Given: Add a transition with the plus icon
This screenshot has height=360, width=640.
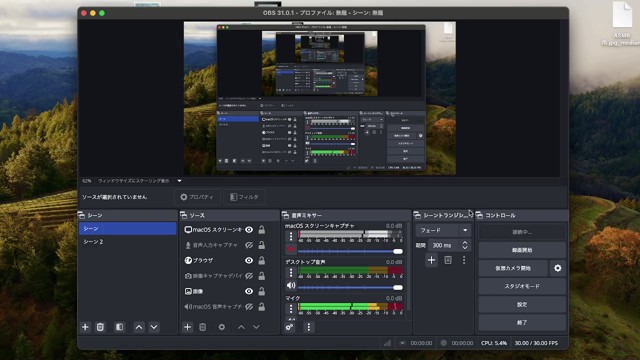Looking at the screenshot, I should pos(431,260).
